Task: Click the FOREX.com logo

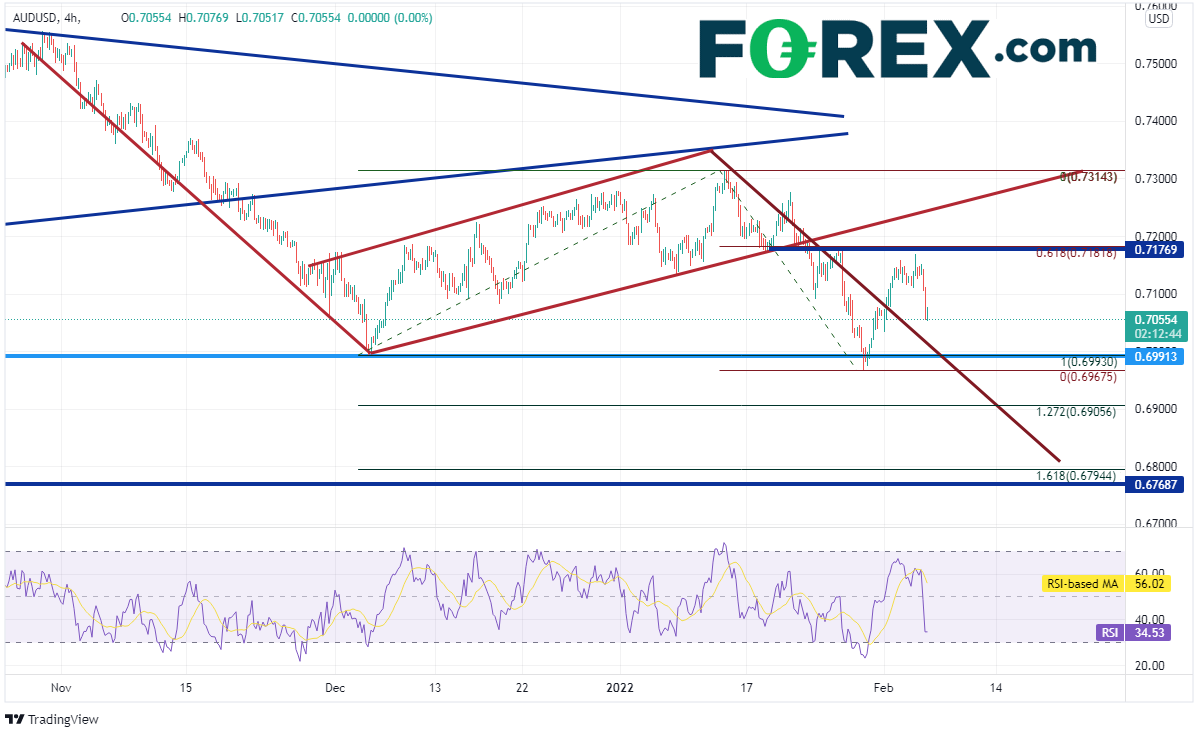Action: point(896,48)
